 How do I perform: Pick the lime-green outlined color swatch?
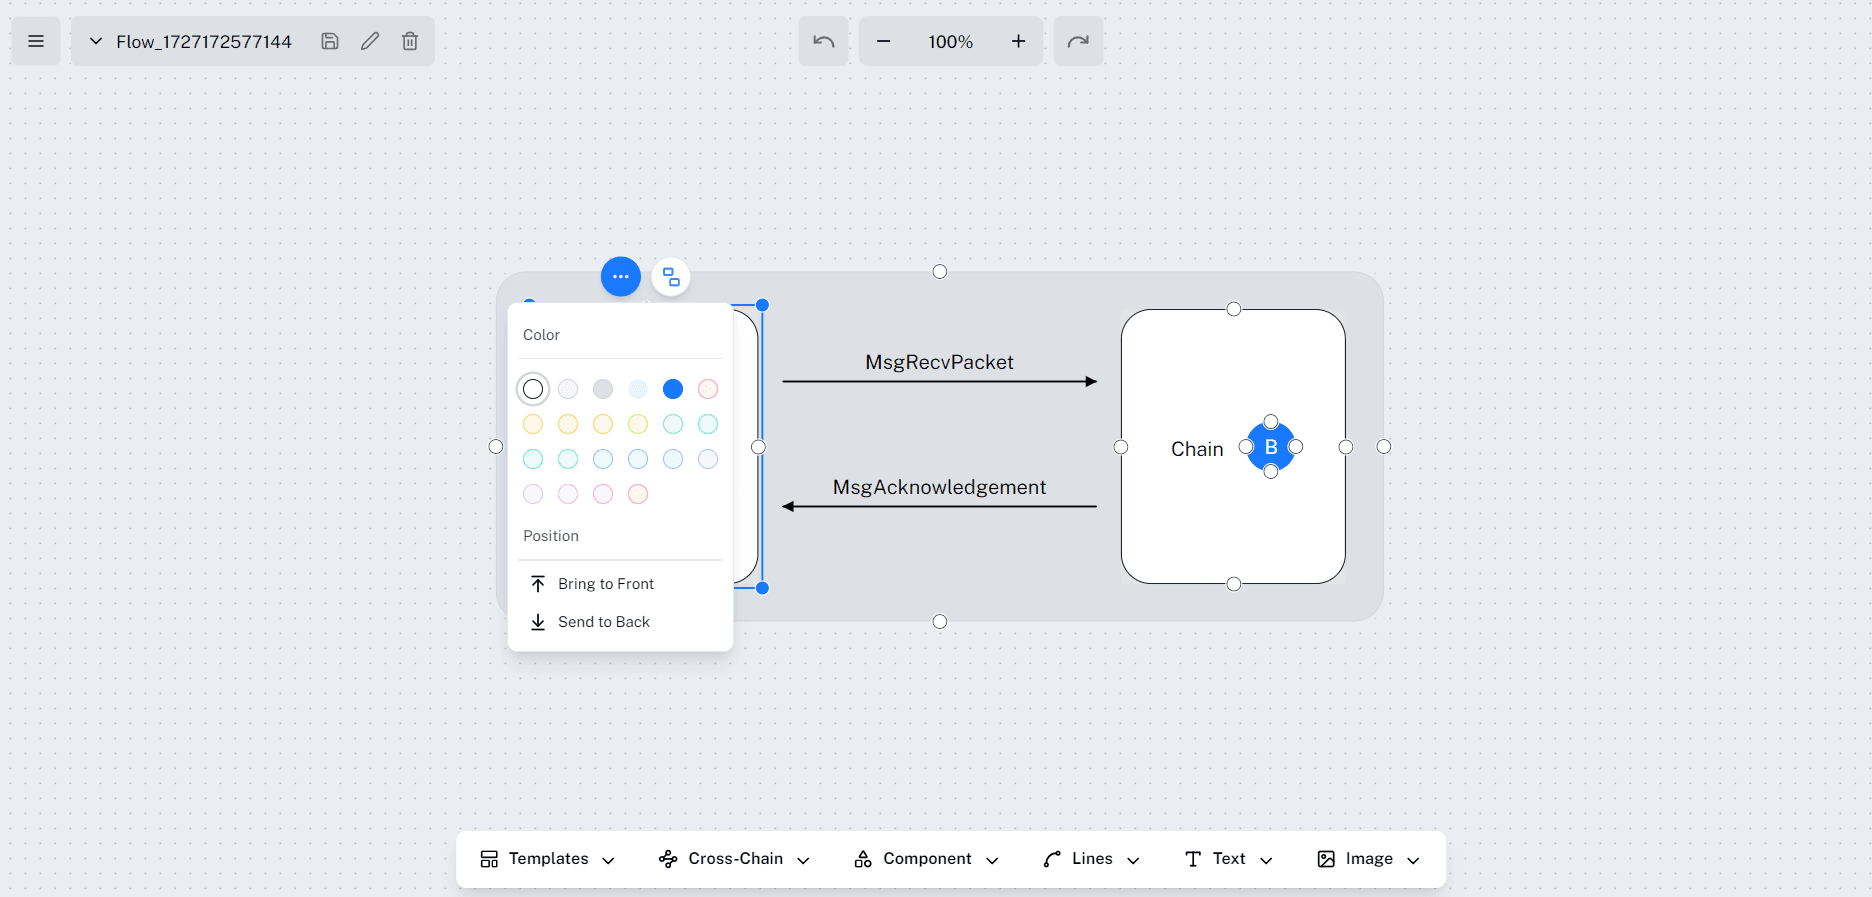click(638, 424)
